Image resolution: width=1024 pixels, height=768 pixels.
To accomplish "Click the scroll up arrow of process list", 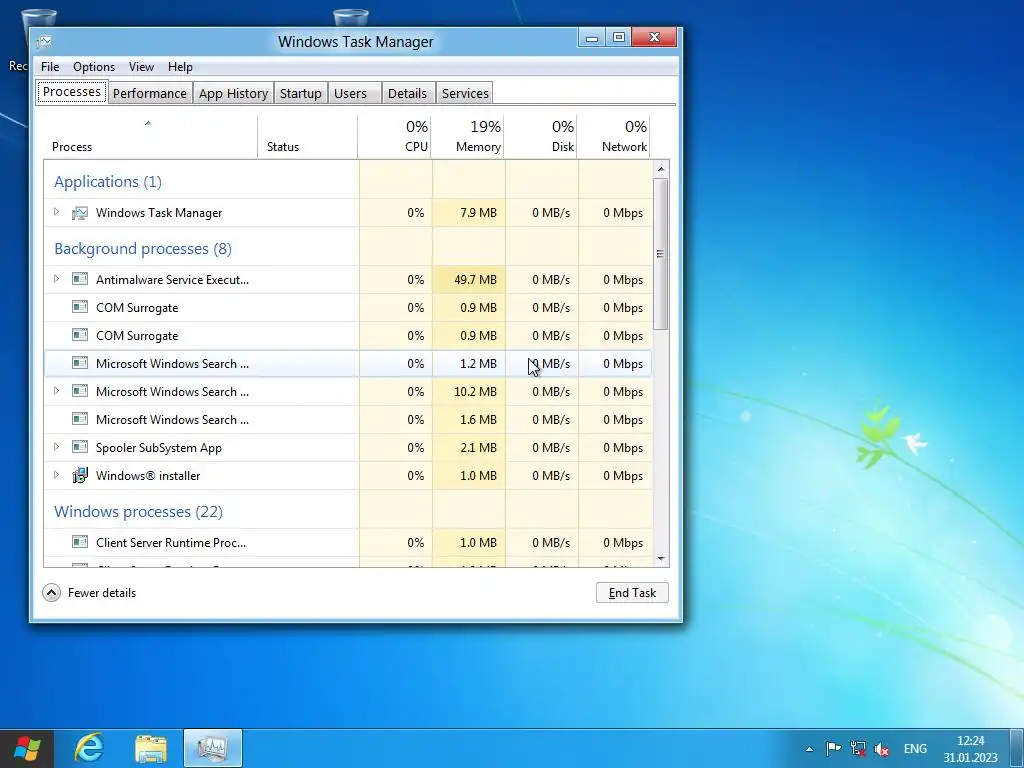I will pos(660,169).
